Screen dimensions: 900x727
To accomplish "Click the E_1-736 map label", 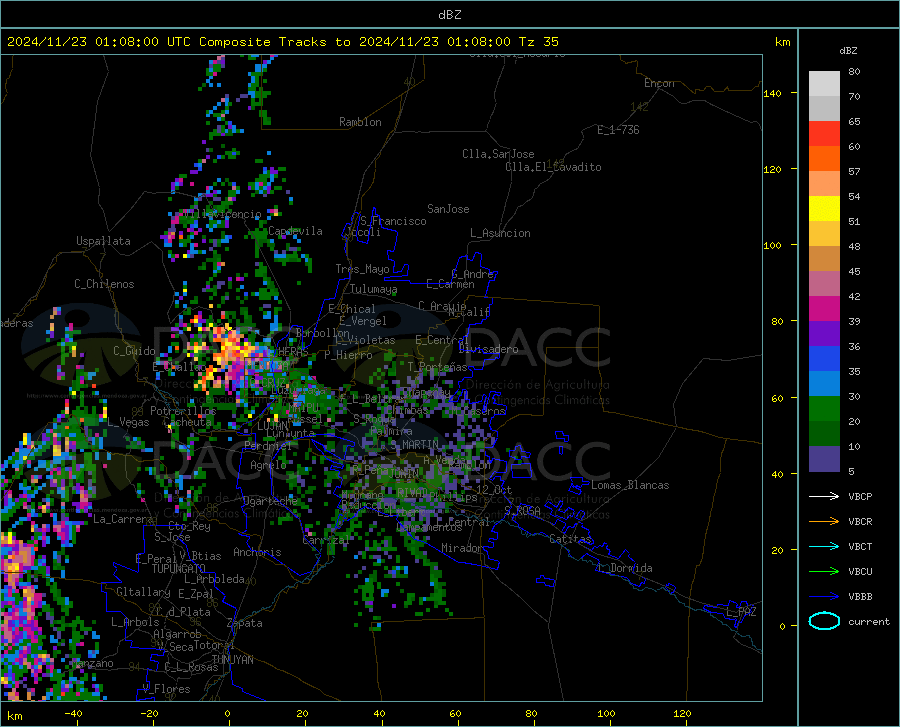I will (x=618, y=130).
